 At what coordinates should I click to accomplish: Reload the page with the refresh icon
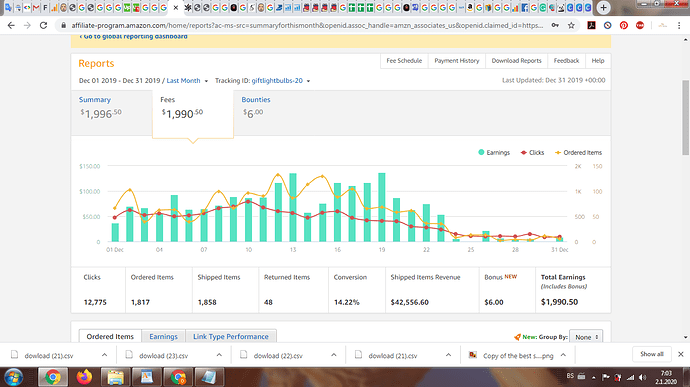(x=43, y=26)
